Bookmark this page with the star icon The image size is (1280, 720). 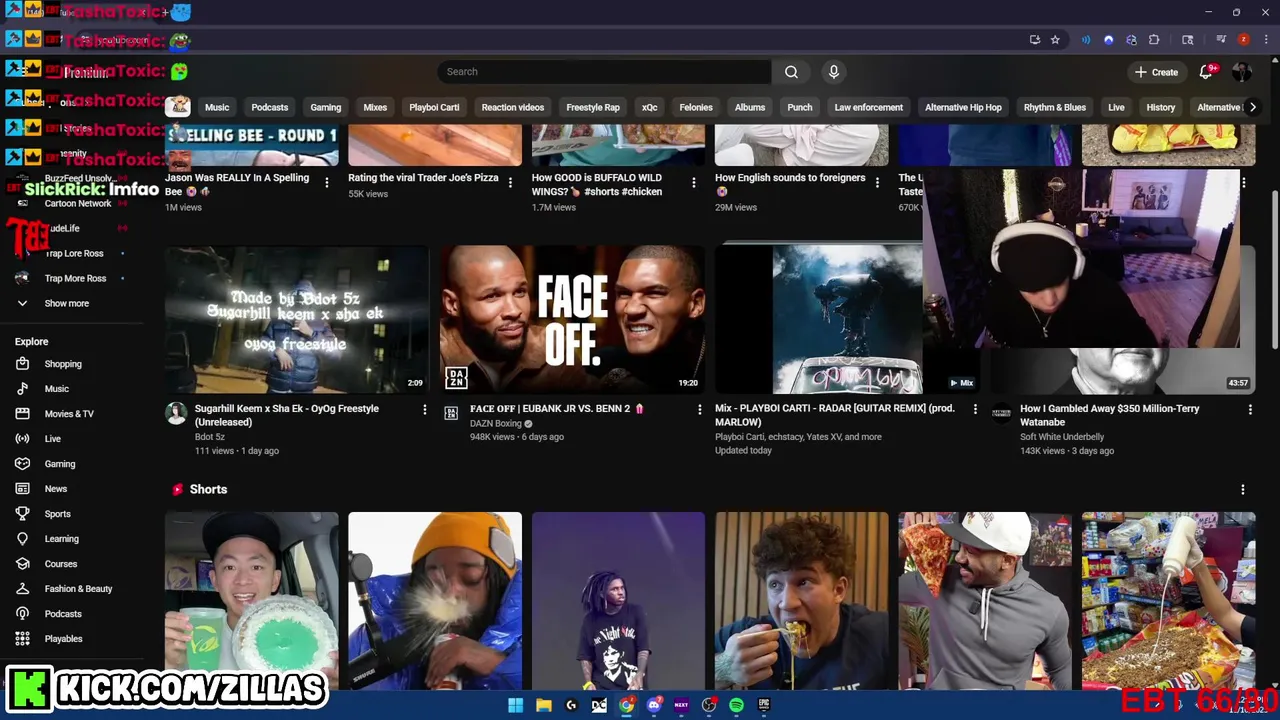1055,40
